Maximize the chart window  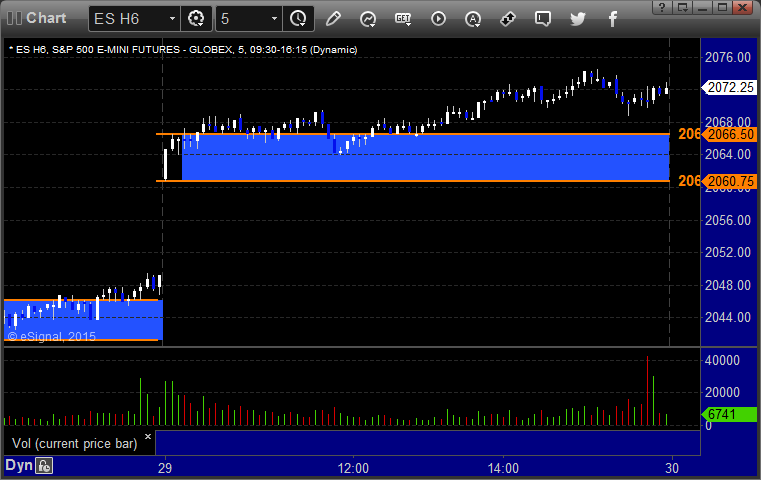click(723, 7)
